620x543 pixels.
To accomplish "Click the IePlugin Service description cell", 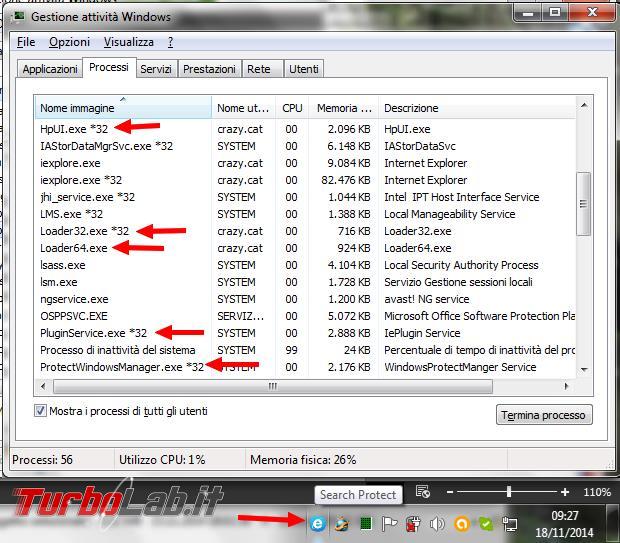I will tap(422, 333).
